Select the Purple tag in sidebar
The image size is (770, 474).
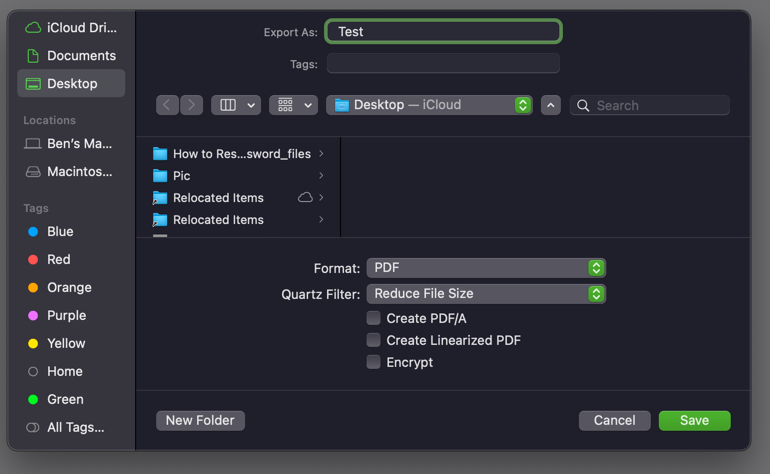click(66, 315)
